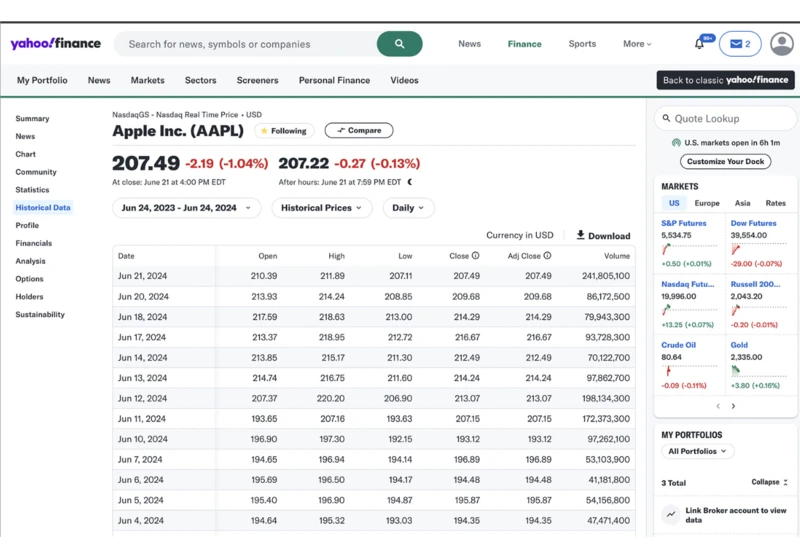Open the All Portfolios dropdown
This screenshot has width=800, height=560.
pos(697,451)
